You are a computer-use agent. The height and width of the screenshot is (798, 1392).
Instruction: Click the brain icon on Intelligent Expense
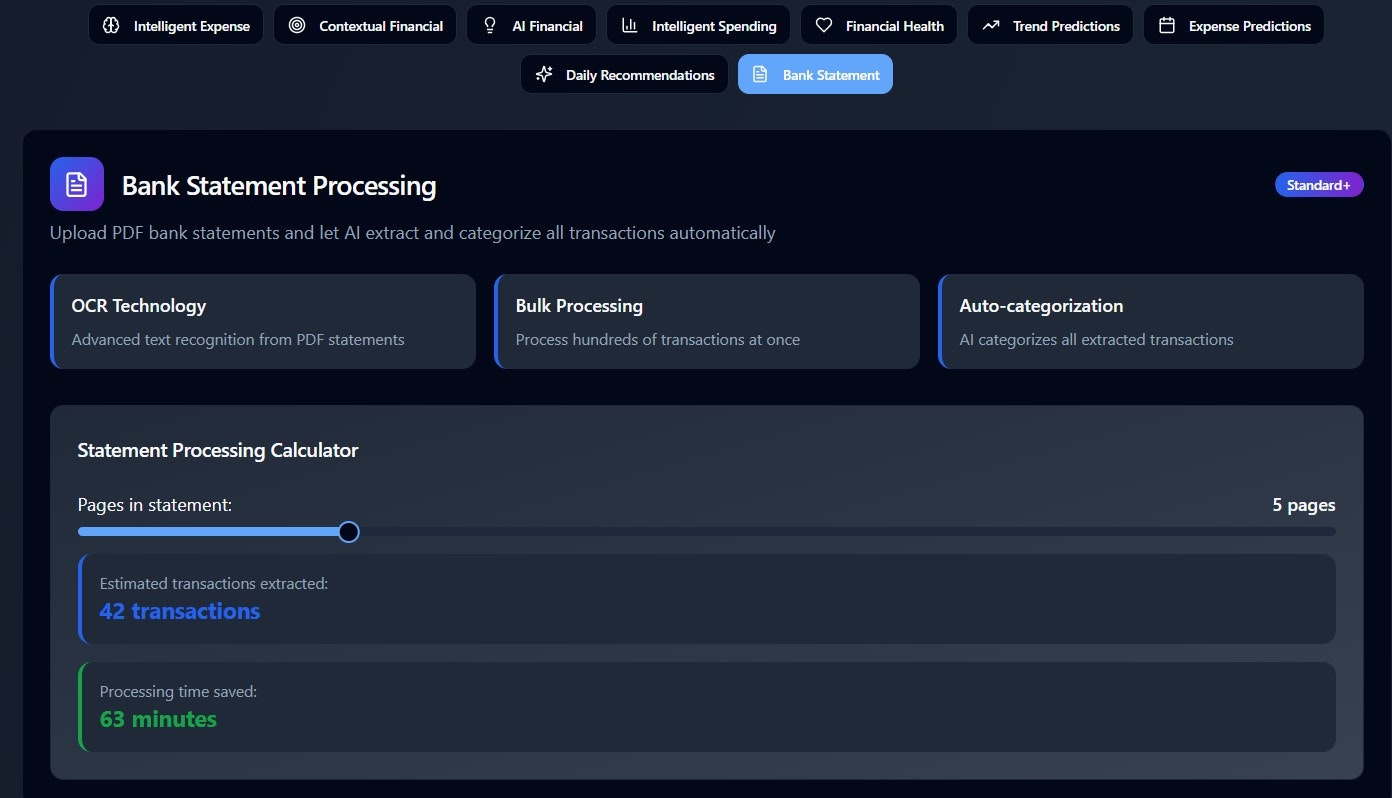(112, 26)
